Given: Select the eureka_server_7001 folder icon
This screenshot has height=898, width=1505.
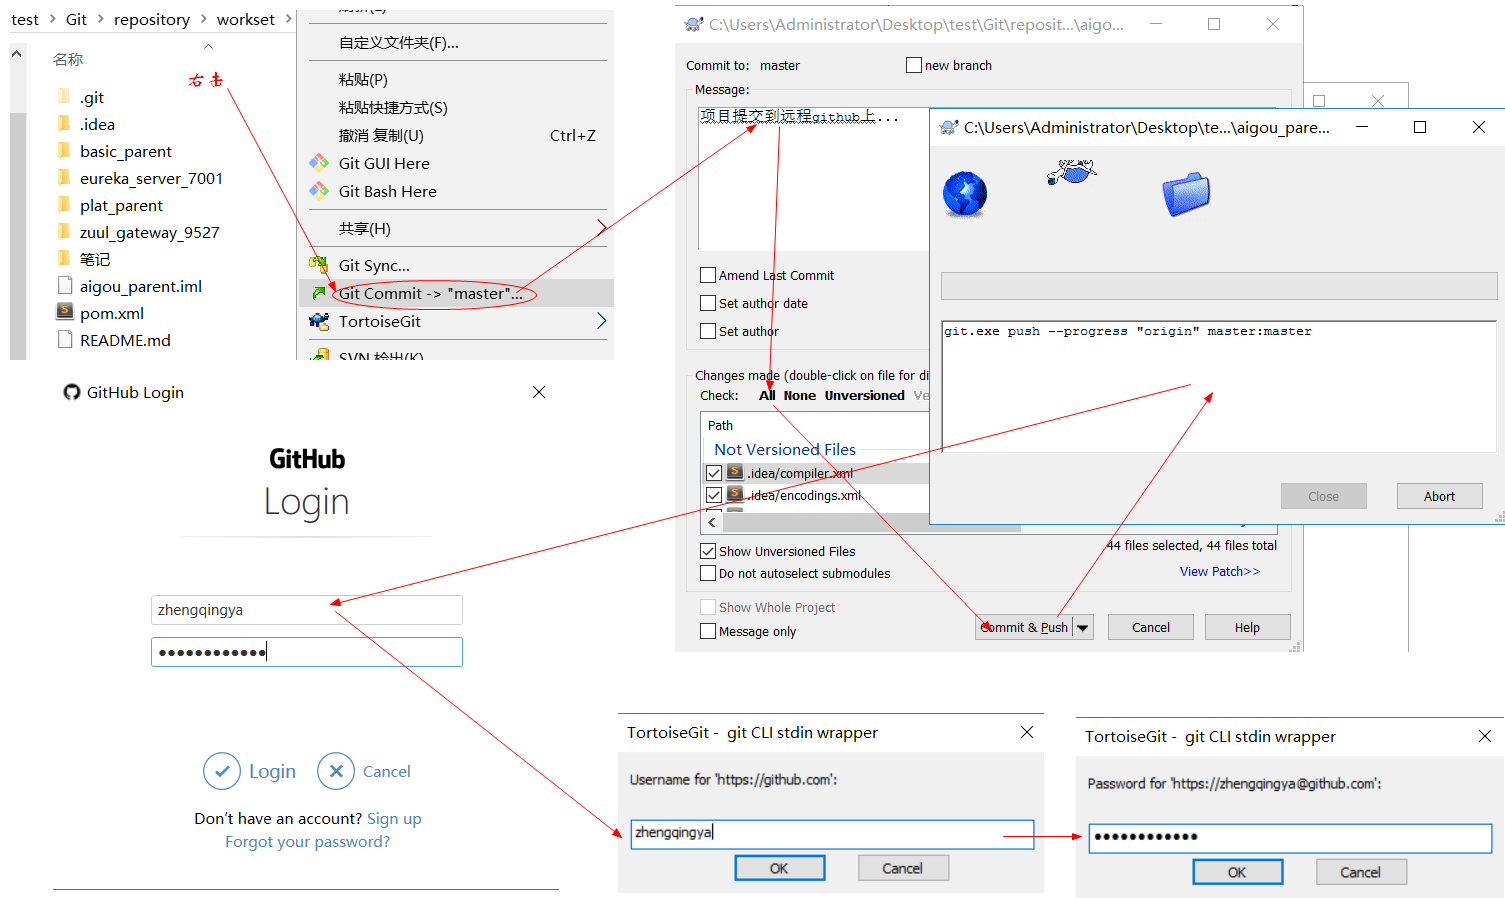Looking at the screenshot, I should coord(65,178).
